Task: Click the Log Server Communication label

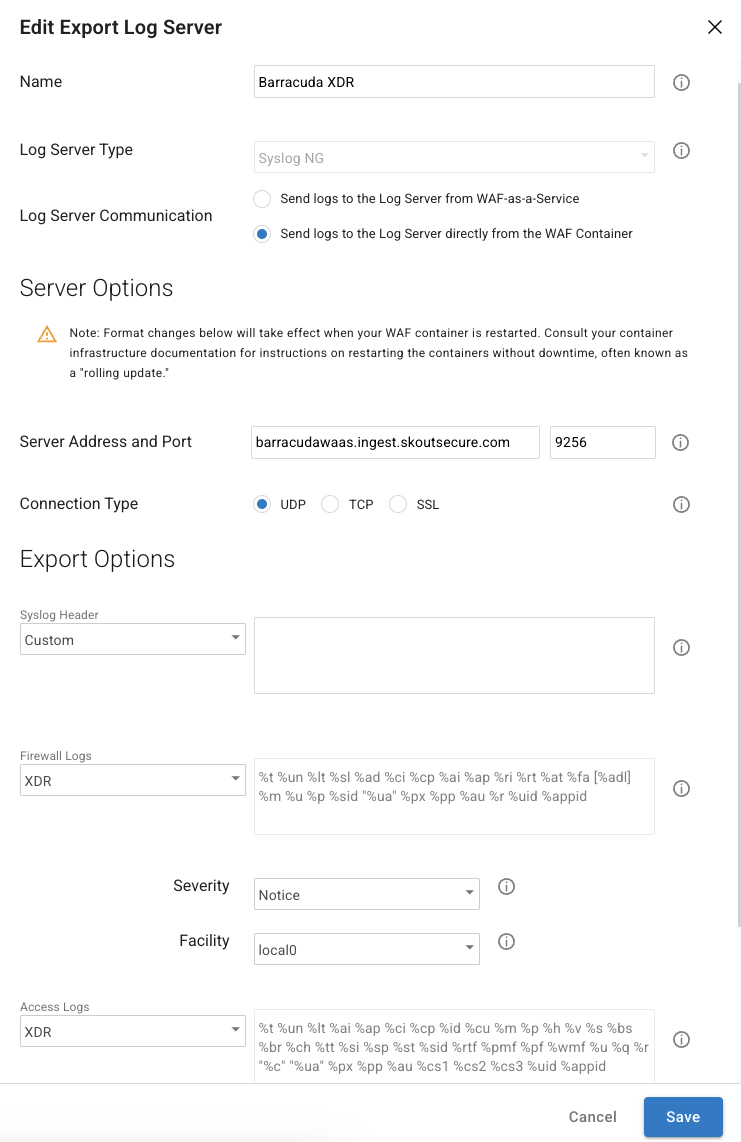Action: 116,216
